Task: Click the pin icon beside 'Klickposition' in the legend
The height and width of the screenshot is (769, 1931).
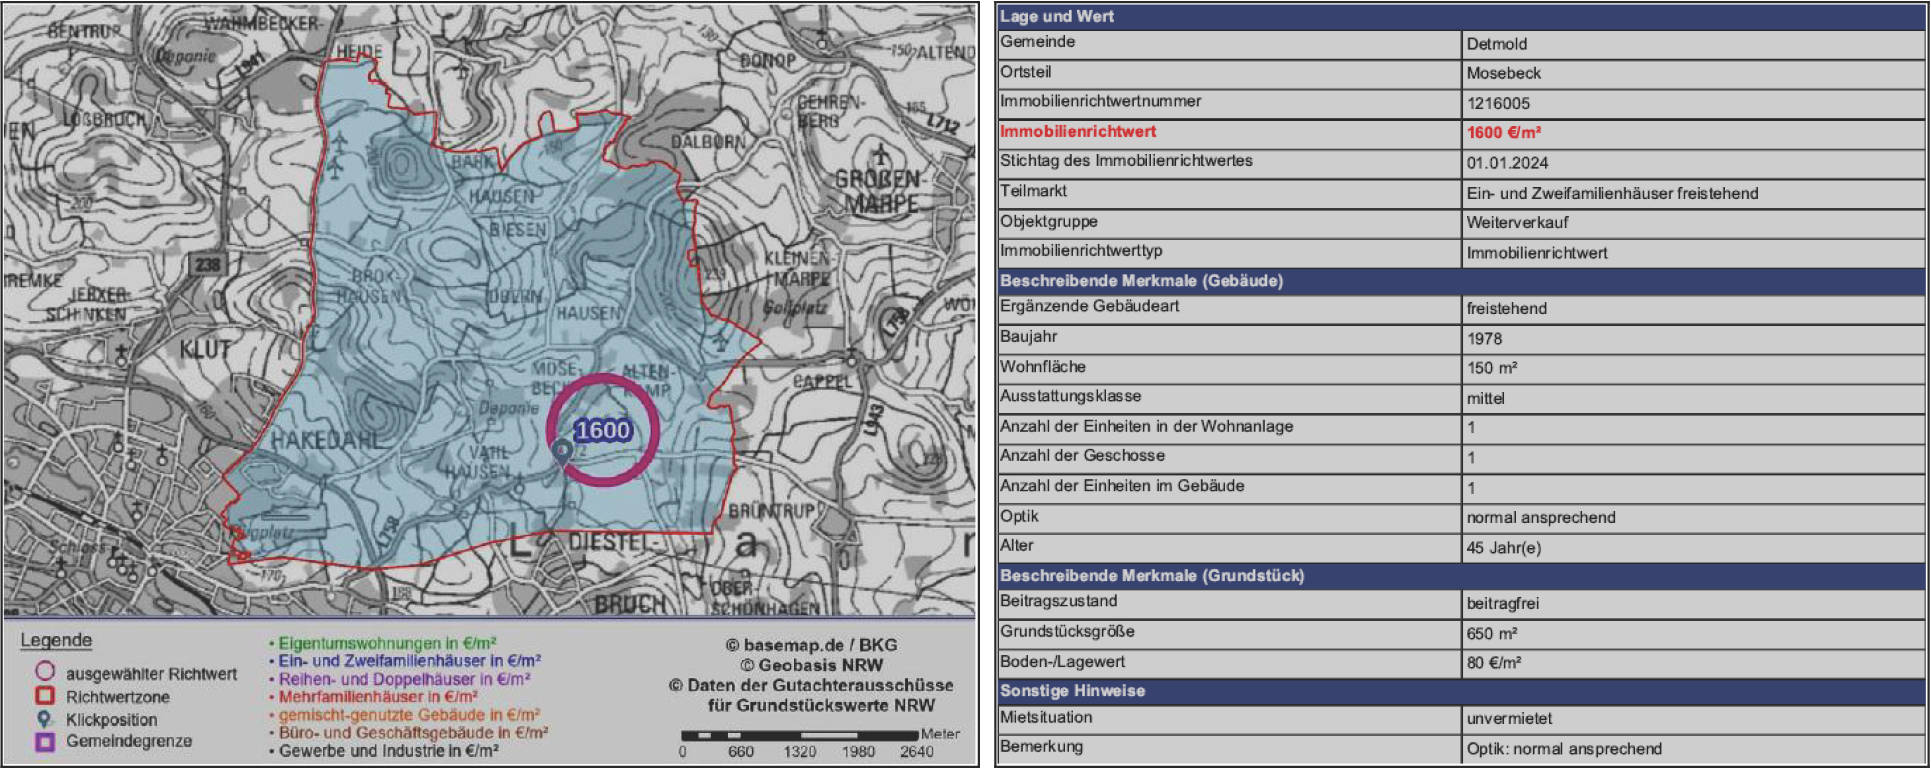Action: click(x=44, y=719)
